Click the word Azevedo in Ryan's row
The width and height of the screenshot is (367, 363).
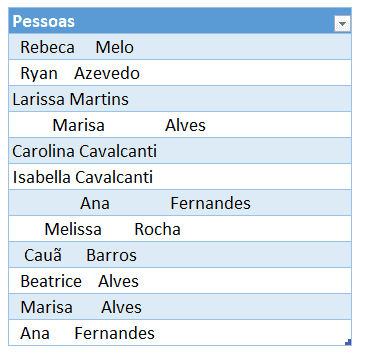tap(107, 73)
